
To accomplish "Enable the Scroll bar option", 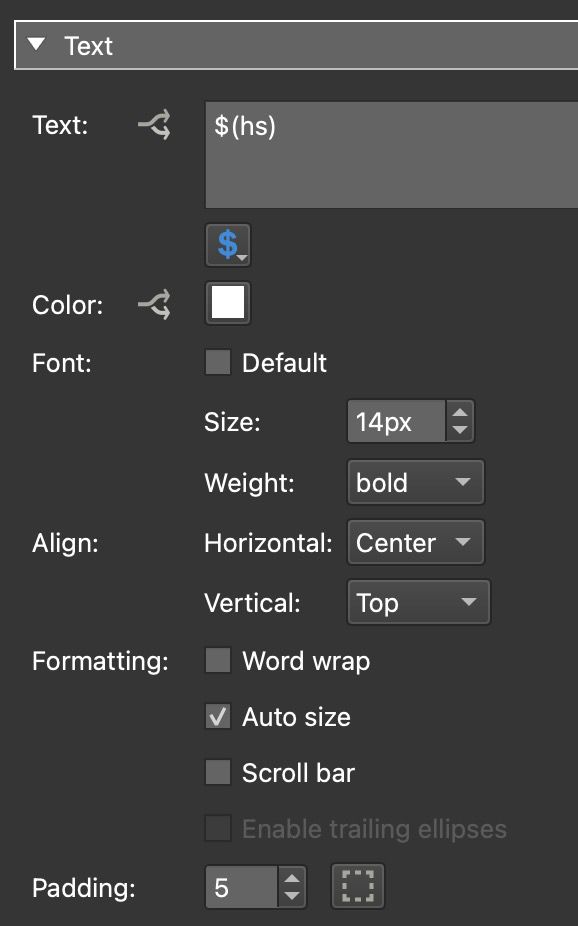I will click(x=216, y=772).
